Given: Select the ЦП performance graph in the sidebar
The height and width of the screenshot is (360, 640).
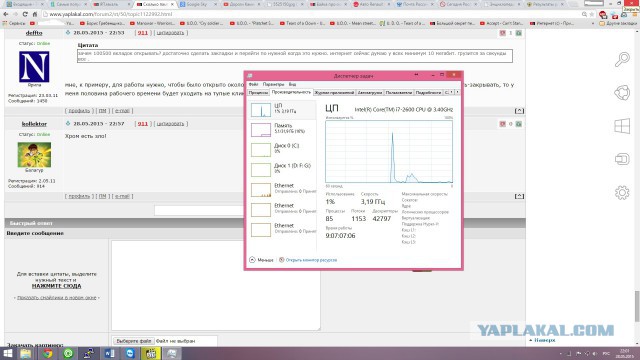Looking at the screenshot, I should pyautogui.click(x=282, y=110).
